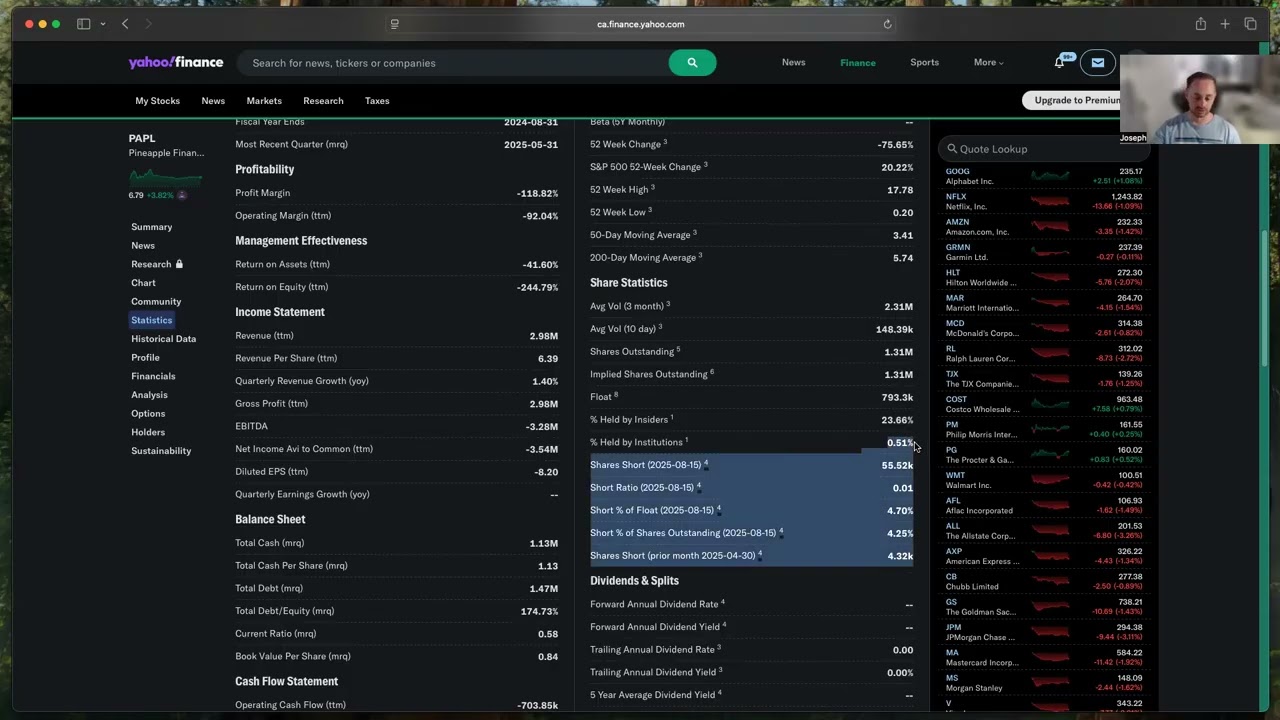Viewport: 1280px width, 720px height.
Task: Go to Markets navigation item
Action: pos(264,101)
